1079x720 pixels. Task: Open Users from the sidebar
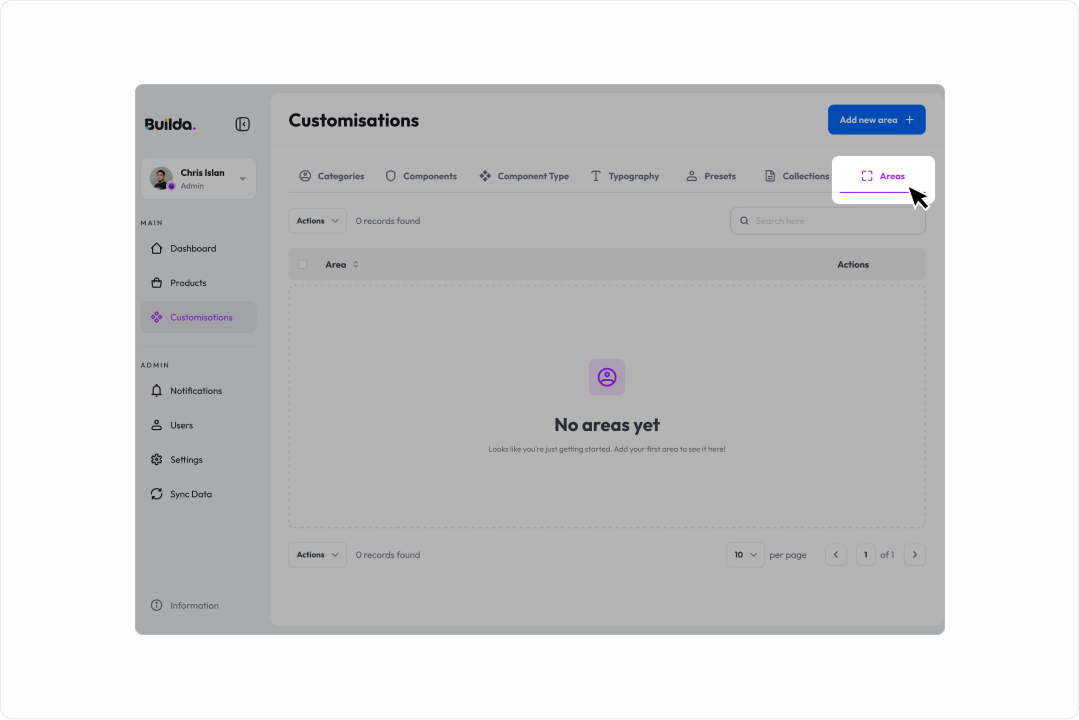click(x=198, y=425)
